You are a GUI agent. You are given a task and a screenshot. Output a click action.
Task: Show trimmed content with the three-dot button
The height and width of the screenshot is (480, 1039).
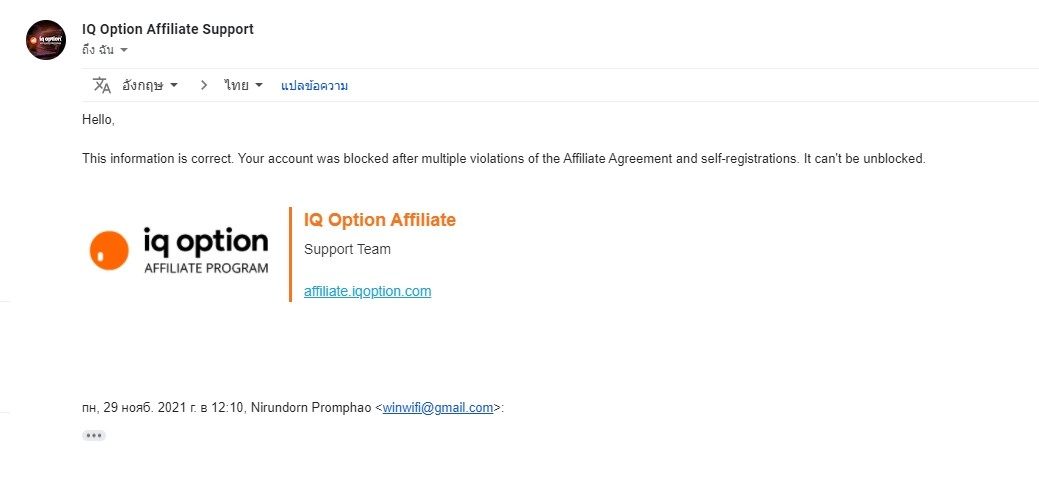(x=94, y=435)
